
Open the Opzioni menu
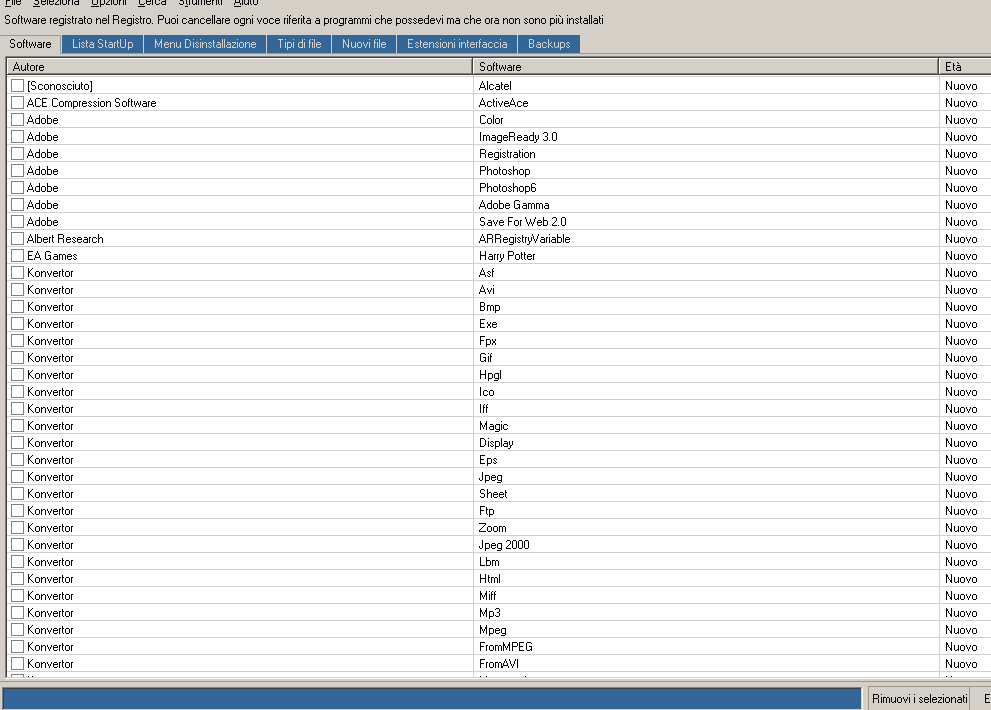pyautogui.click(x=108, y=3)
